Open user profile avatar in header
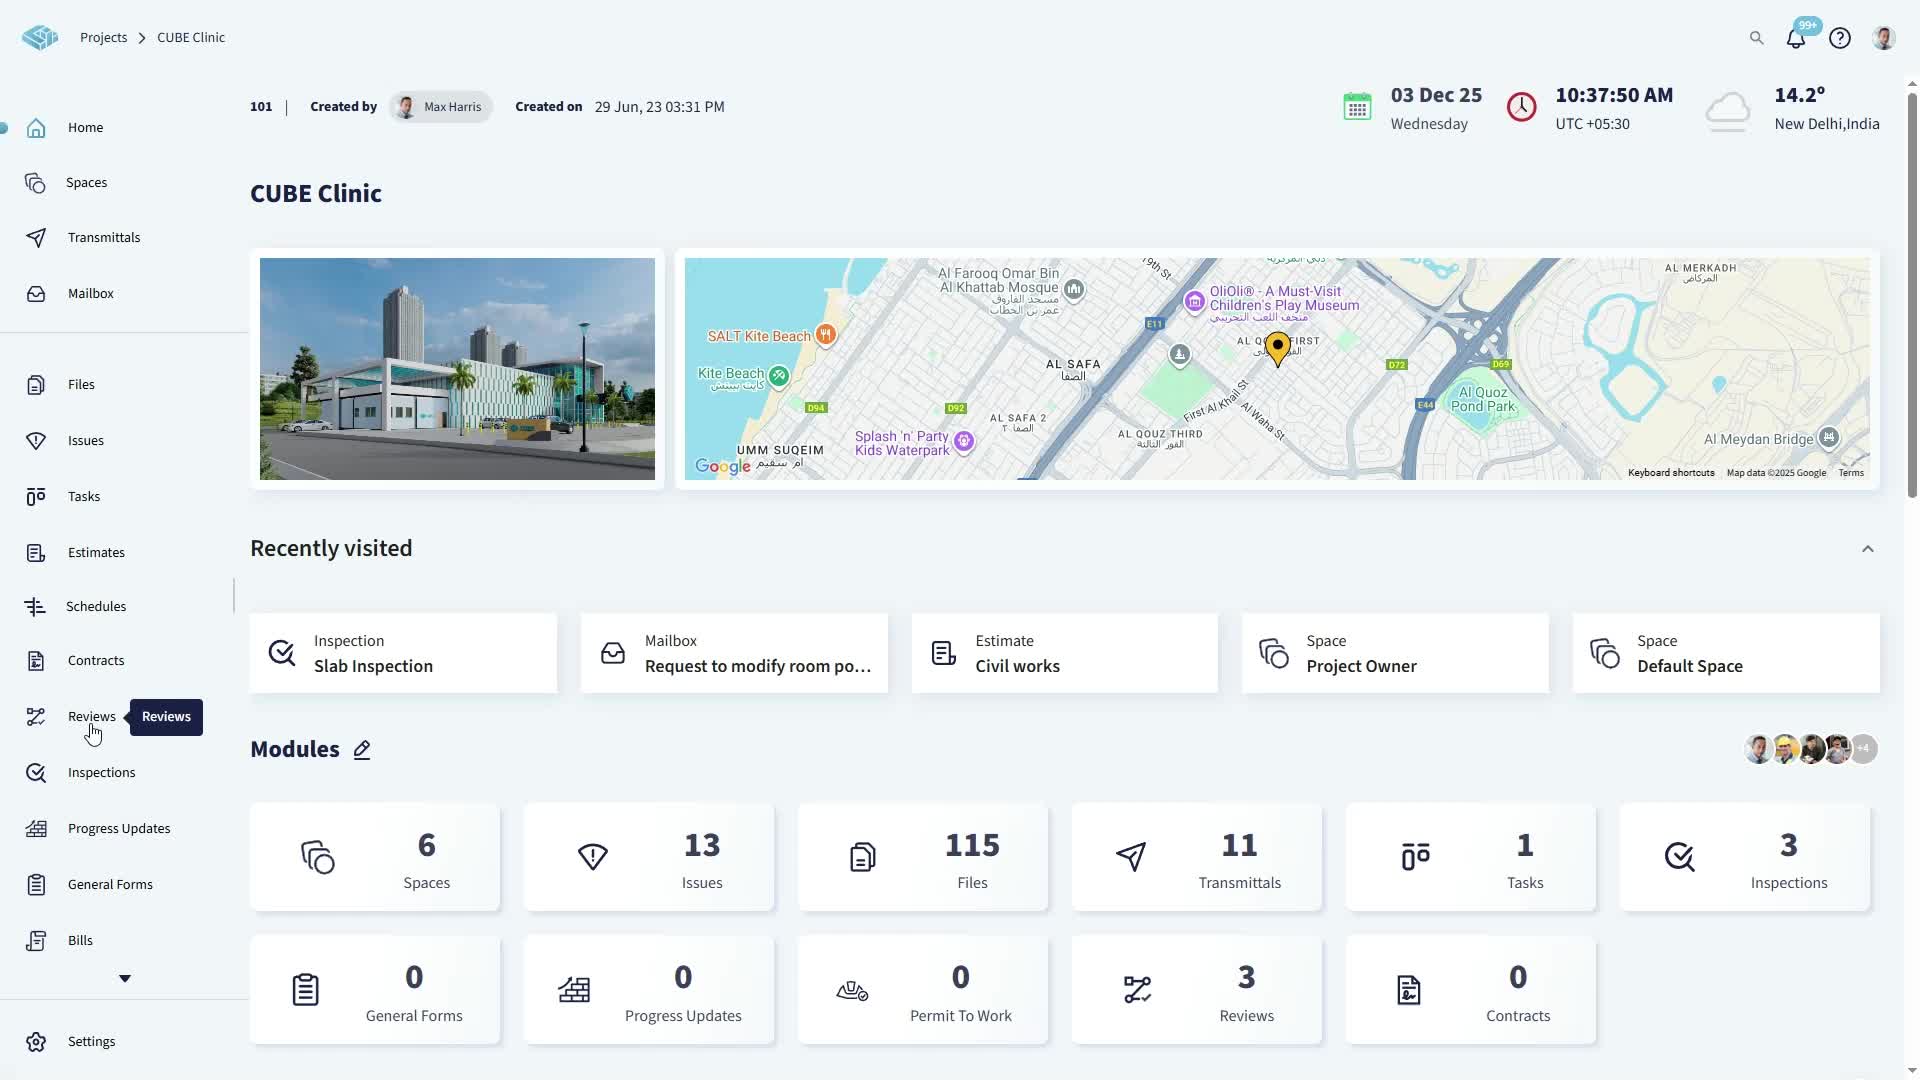The height and width of the screenshot is (1080, 1920). click(1884, 38)
